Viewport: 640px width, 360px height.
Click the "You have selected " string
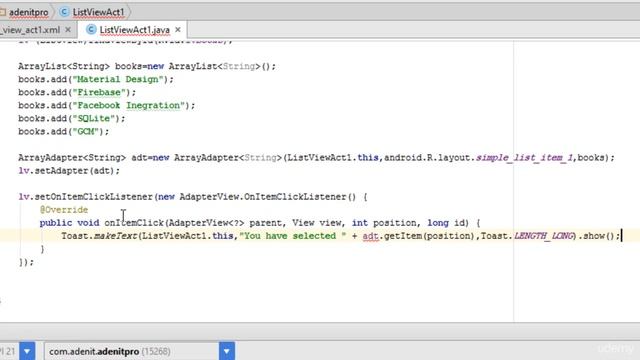tap(293, 236)
